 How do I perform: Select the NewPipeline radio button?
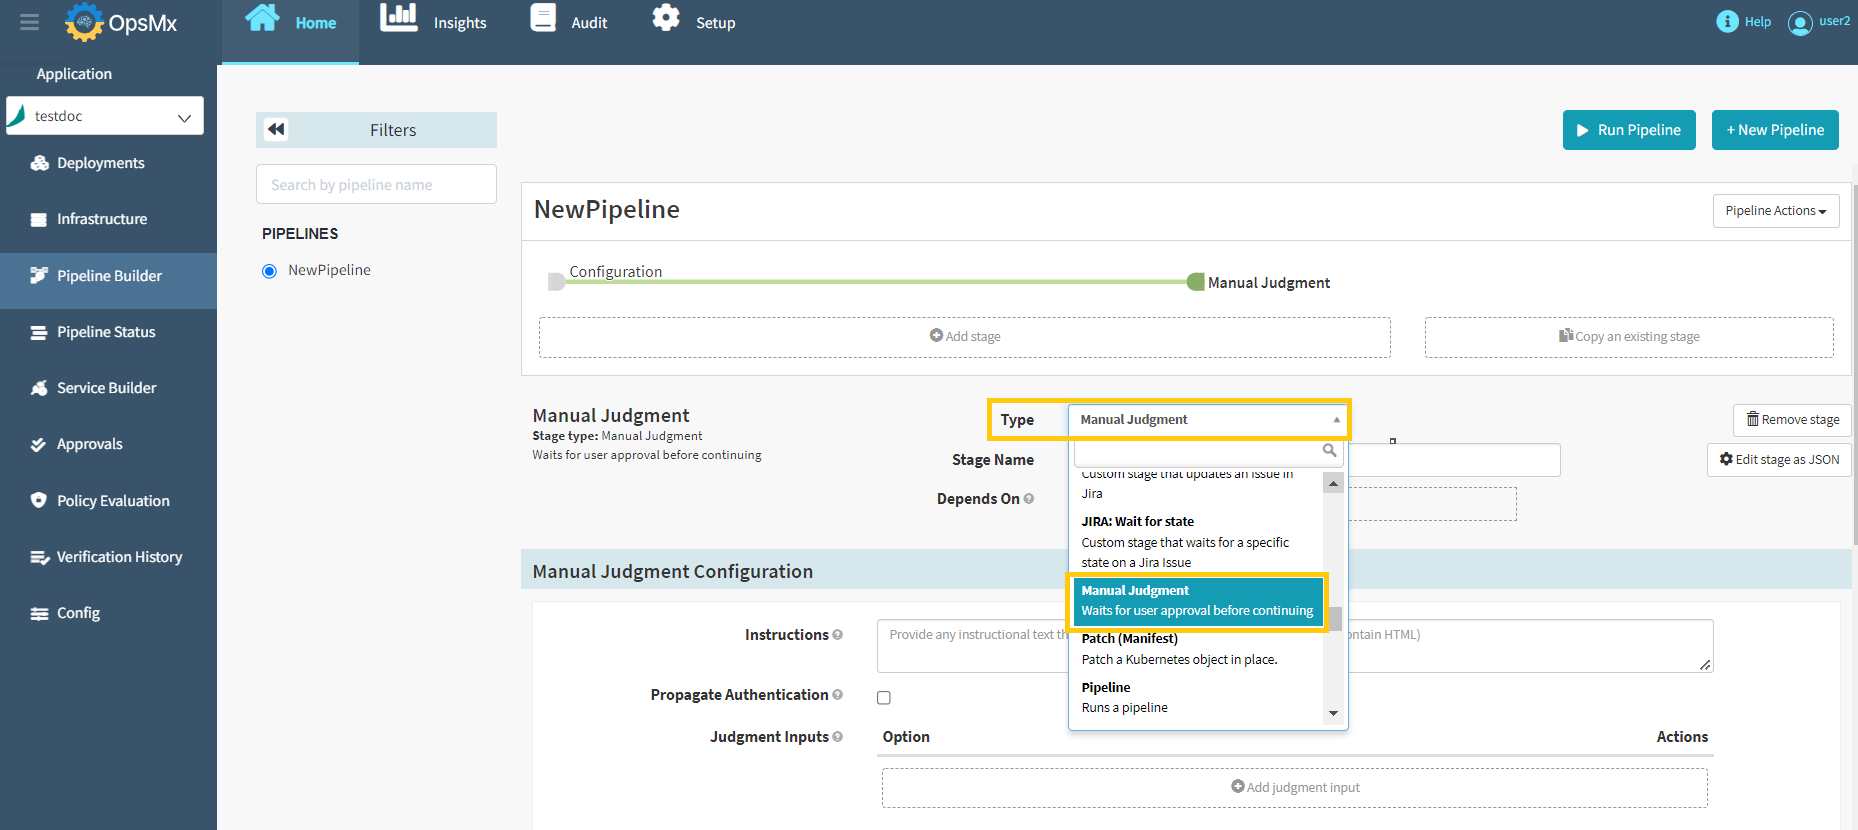coord(269,271)
